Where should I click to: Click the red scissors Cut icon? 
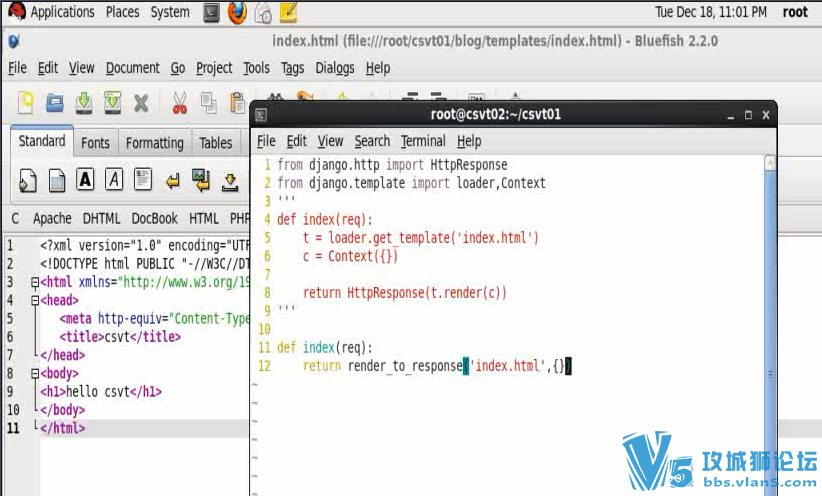[180, 103]
